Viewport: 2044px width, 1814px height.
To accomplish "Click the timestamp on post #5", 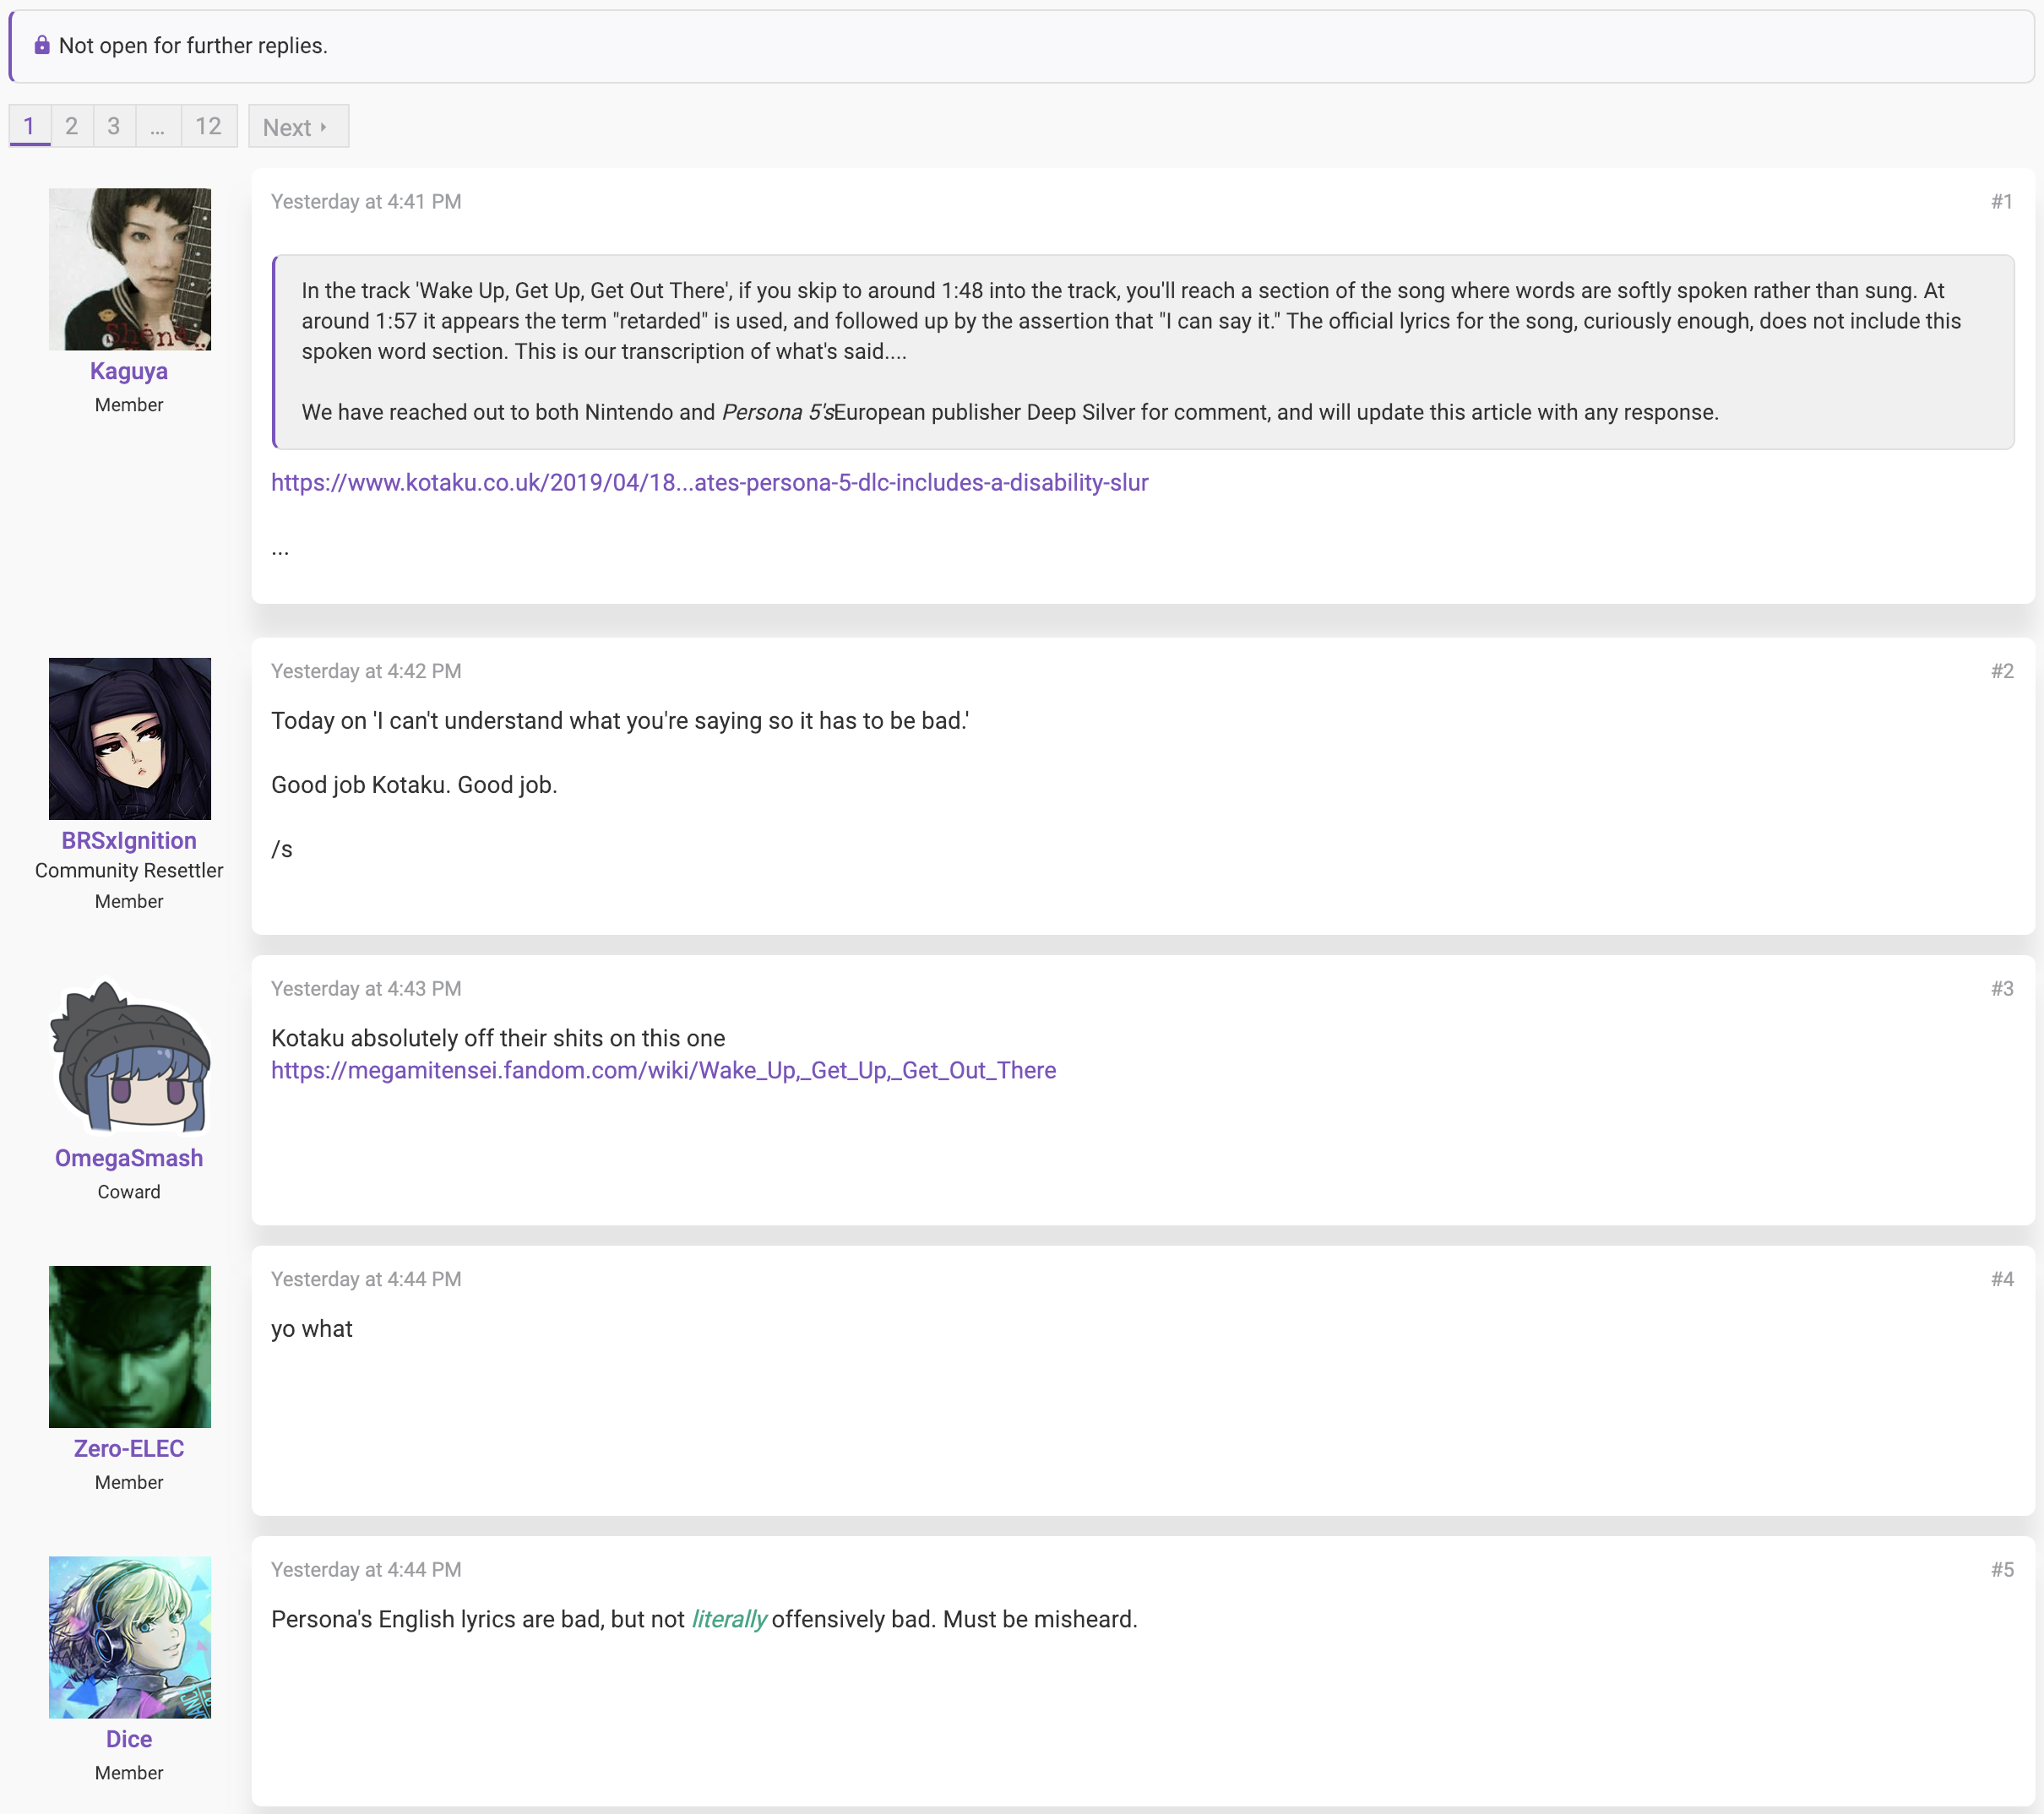I will coord(366,1570).
